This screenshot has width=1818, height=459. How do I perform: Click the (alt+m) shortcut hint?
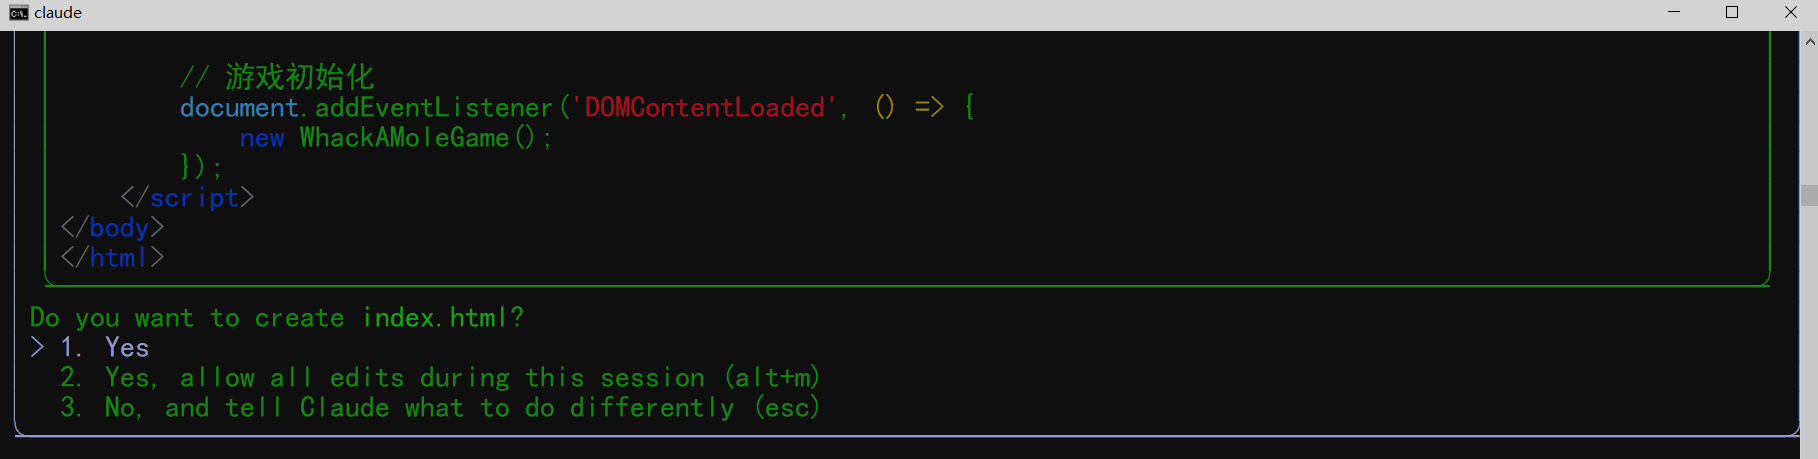(x=773, y=378)
